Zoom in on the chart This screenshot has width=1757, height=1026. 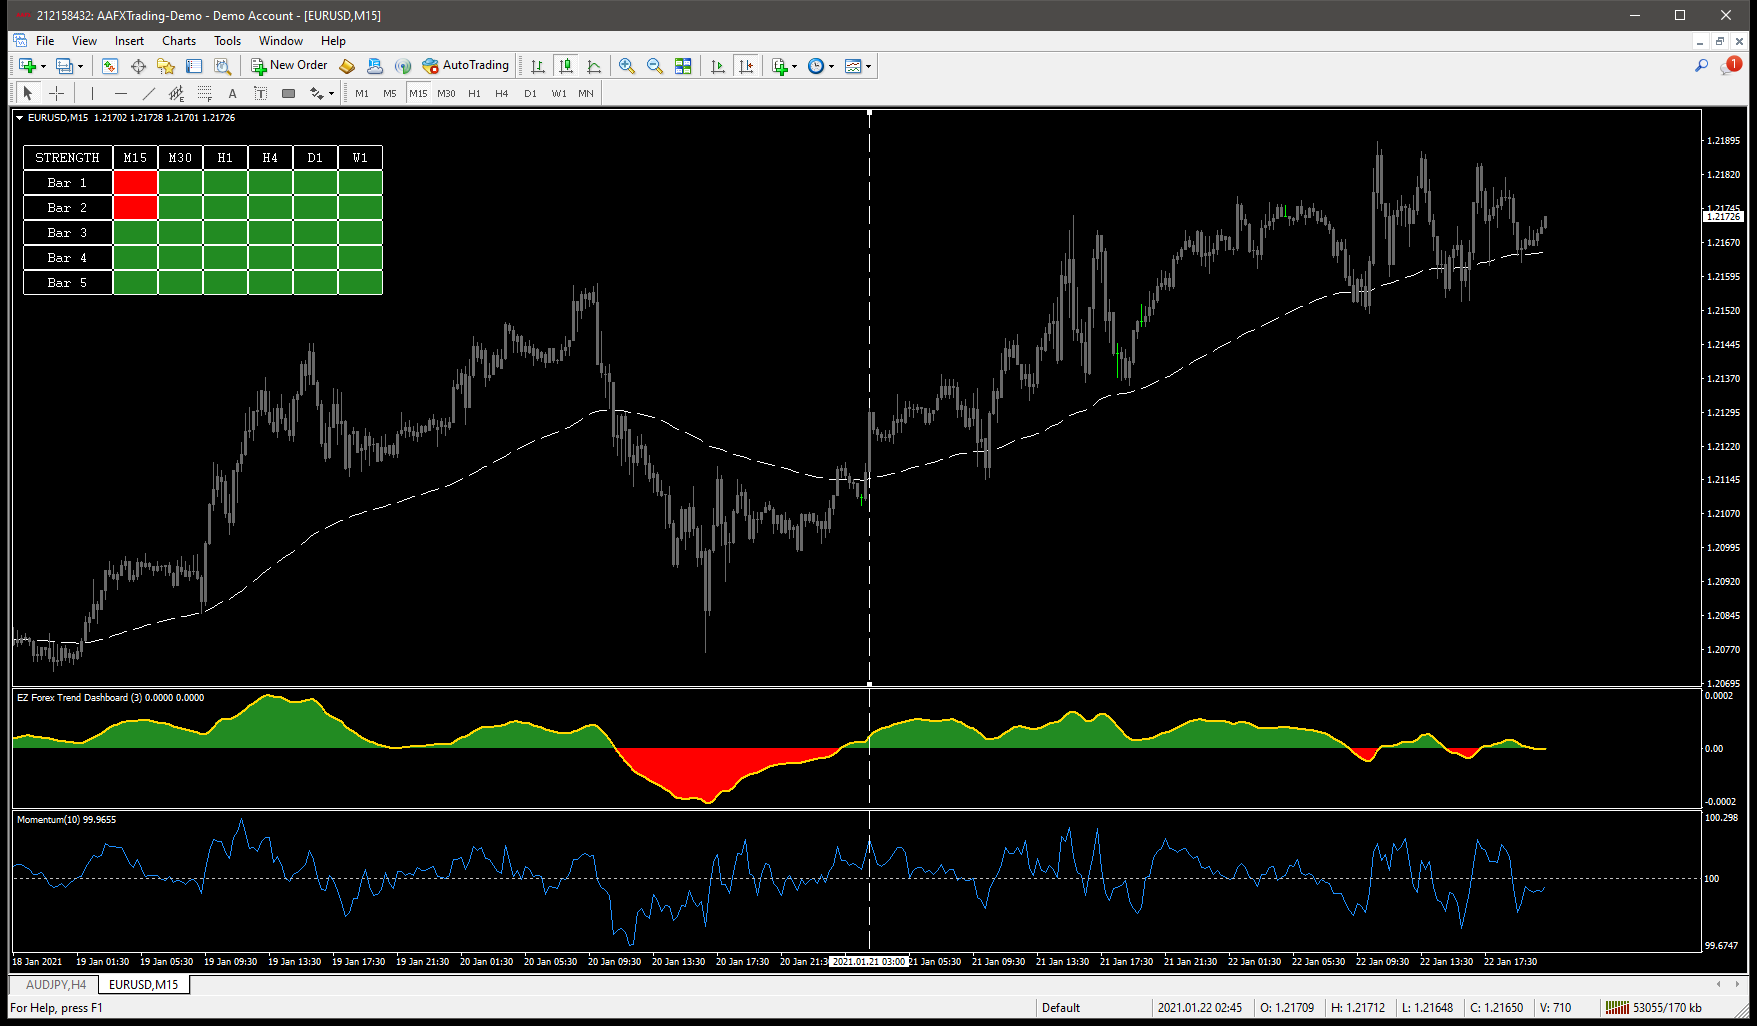coord(627,66)
